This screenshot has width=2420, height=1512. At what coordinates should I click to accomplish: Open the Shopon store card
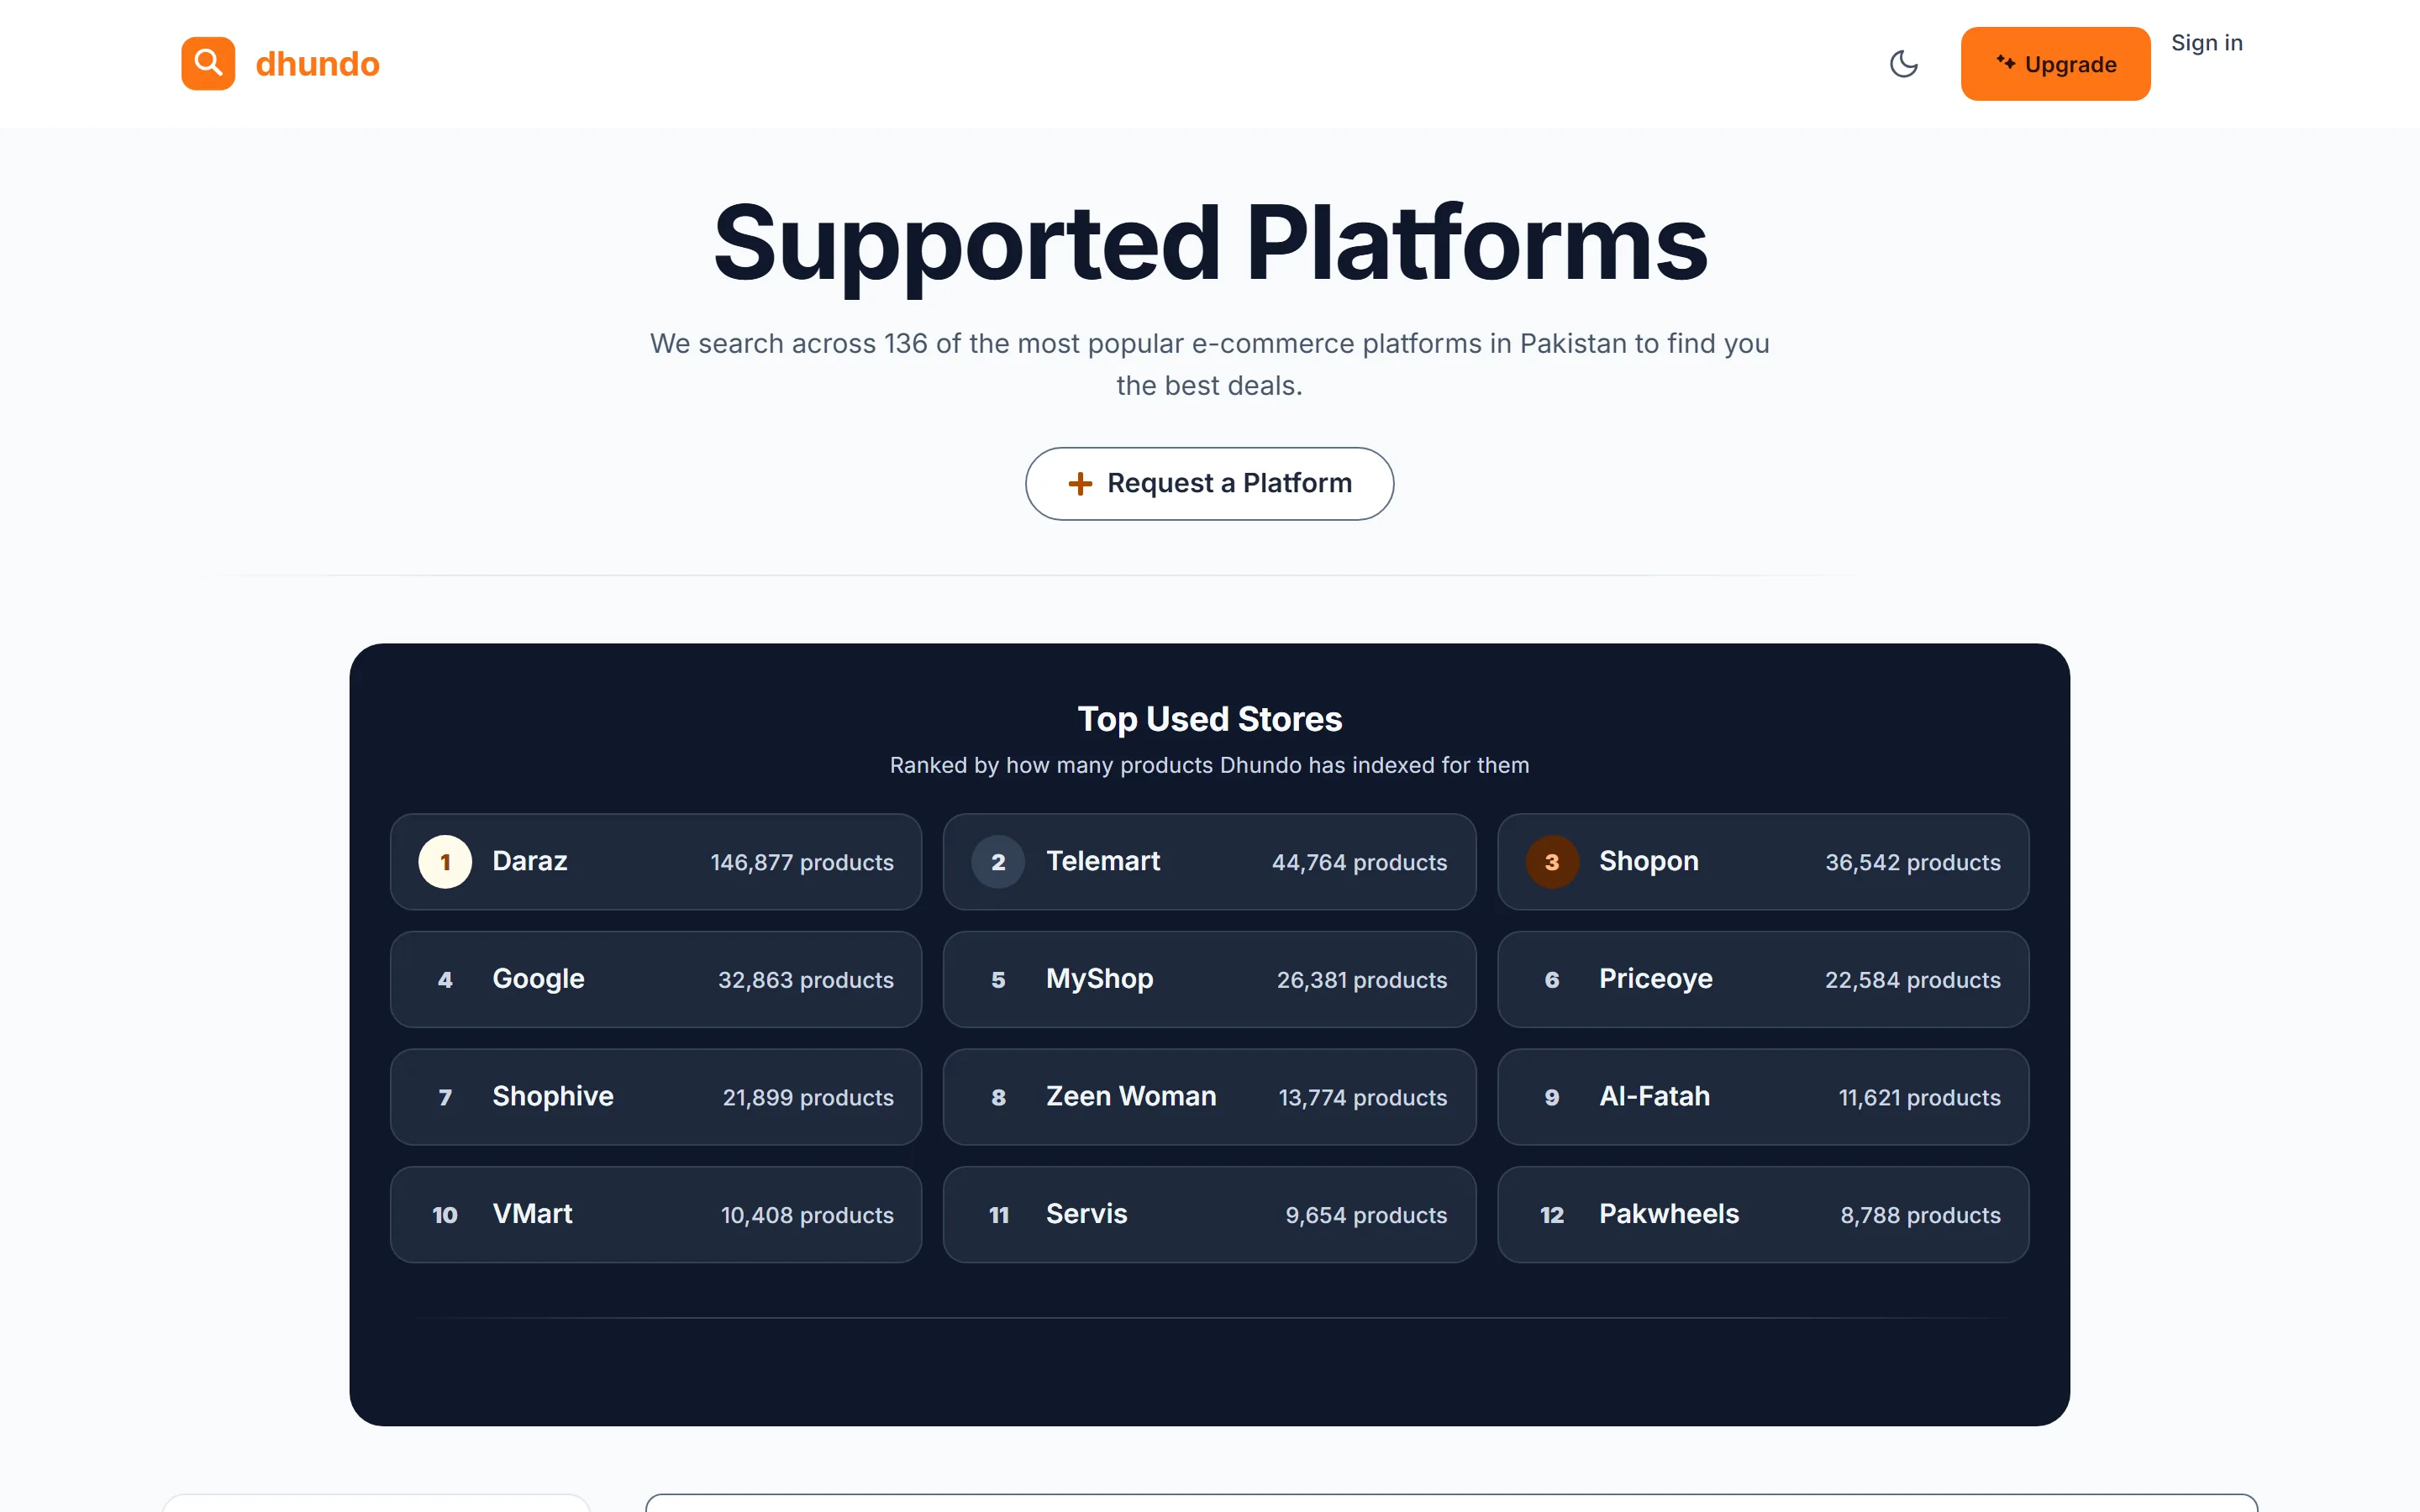click(x=1763, y=862)
